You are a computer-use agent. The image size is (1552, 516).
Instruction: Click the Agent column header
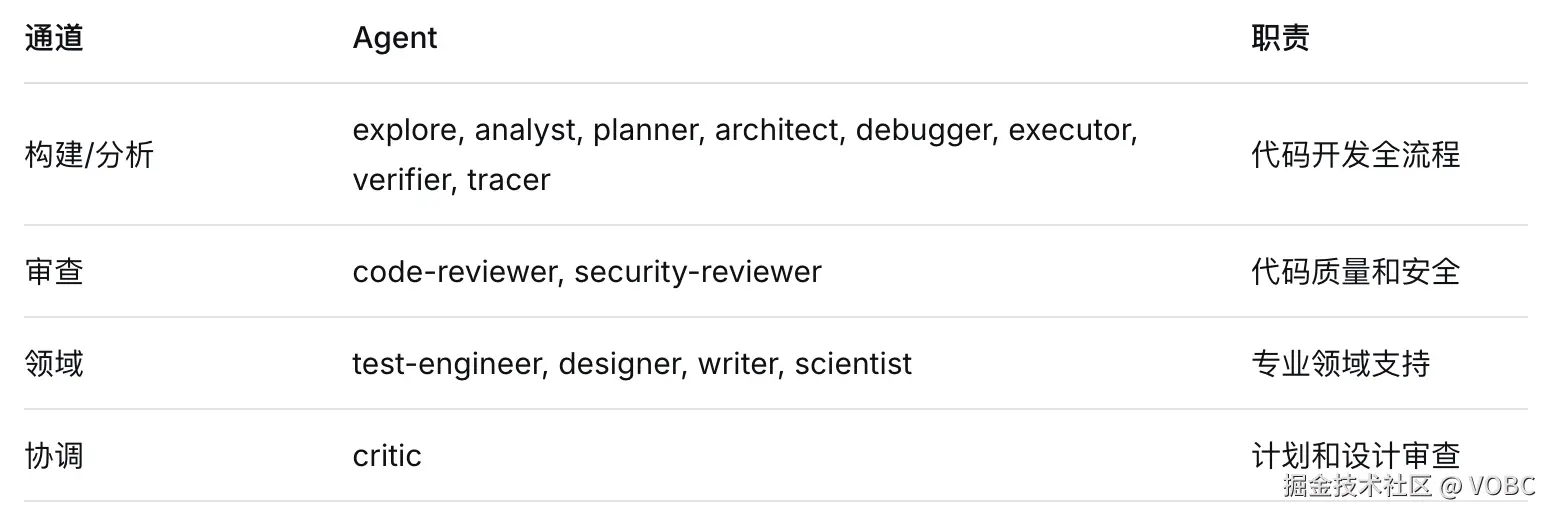click(x=395, y=38)
